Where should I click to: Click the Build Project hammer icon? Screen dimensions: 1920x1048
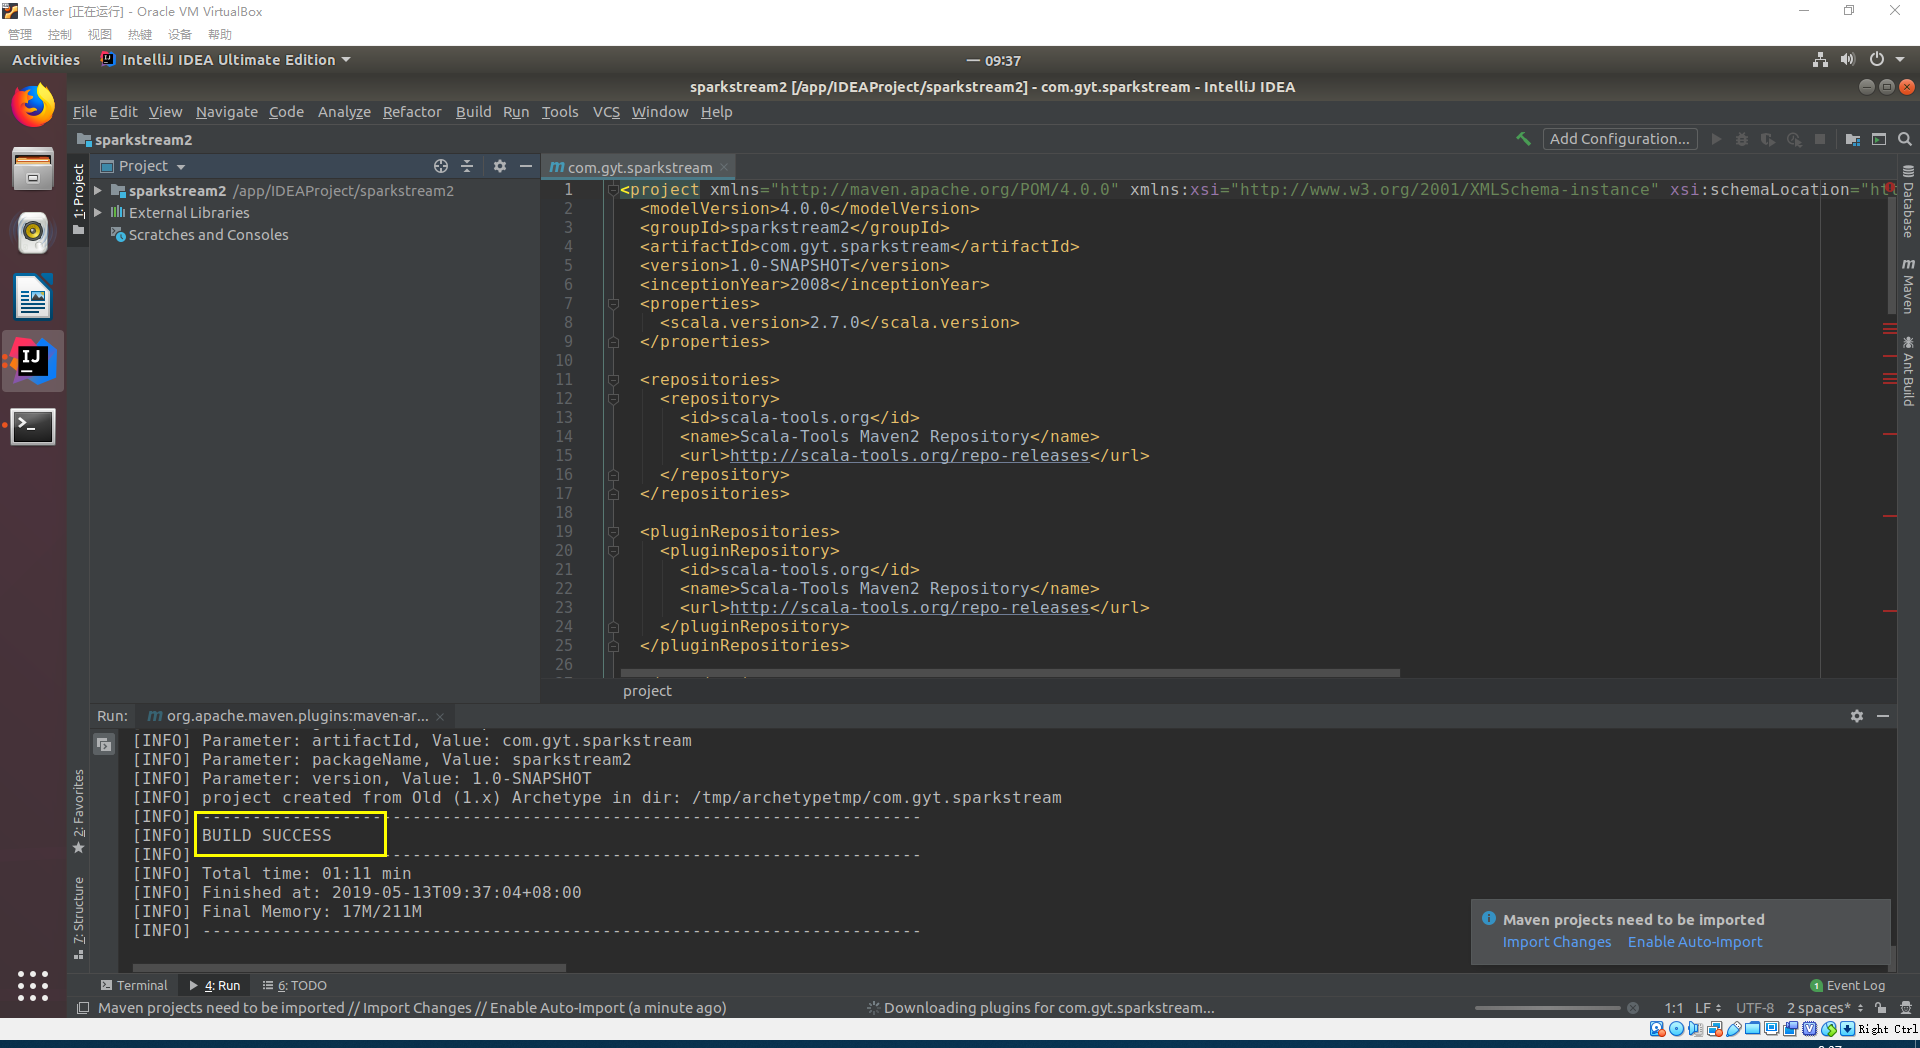[x=1523, y=139]
